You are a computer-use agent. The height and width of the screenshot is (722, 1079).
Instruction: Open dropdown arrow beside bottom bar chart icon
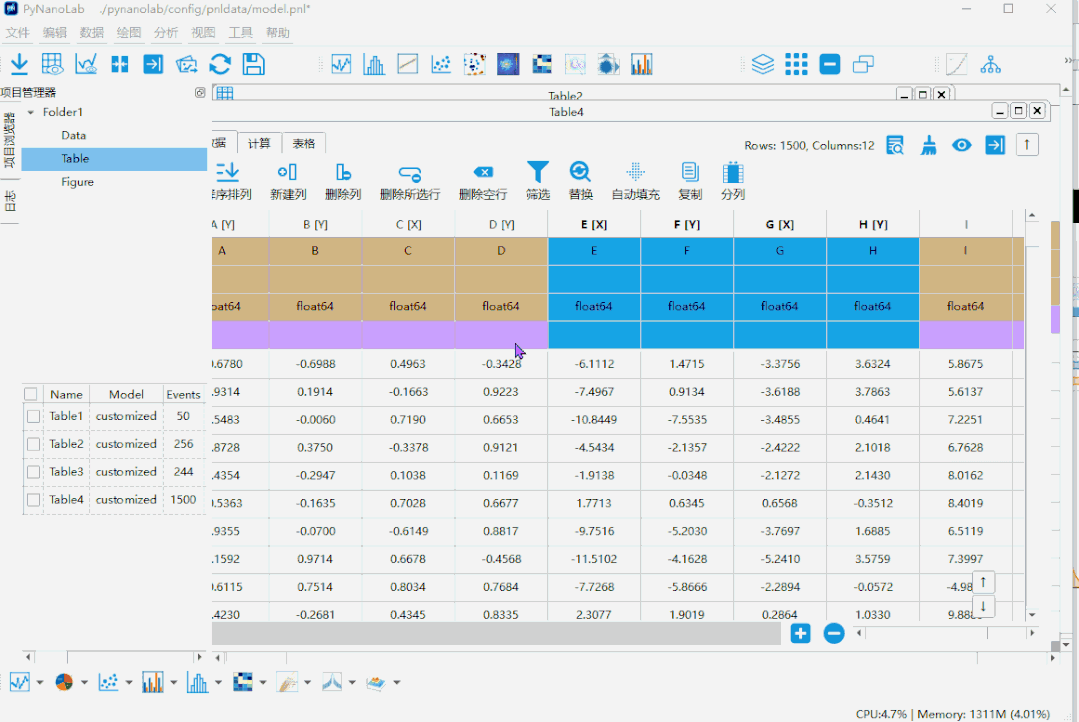click(x=173, y=683)
